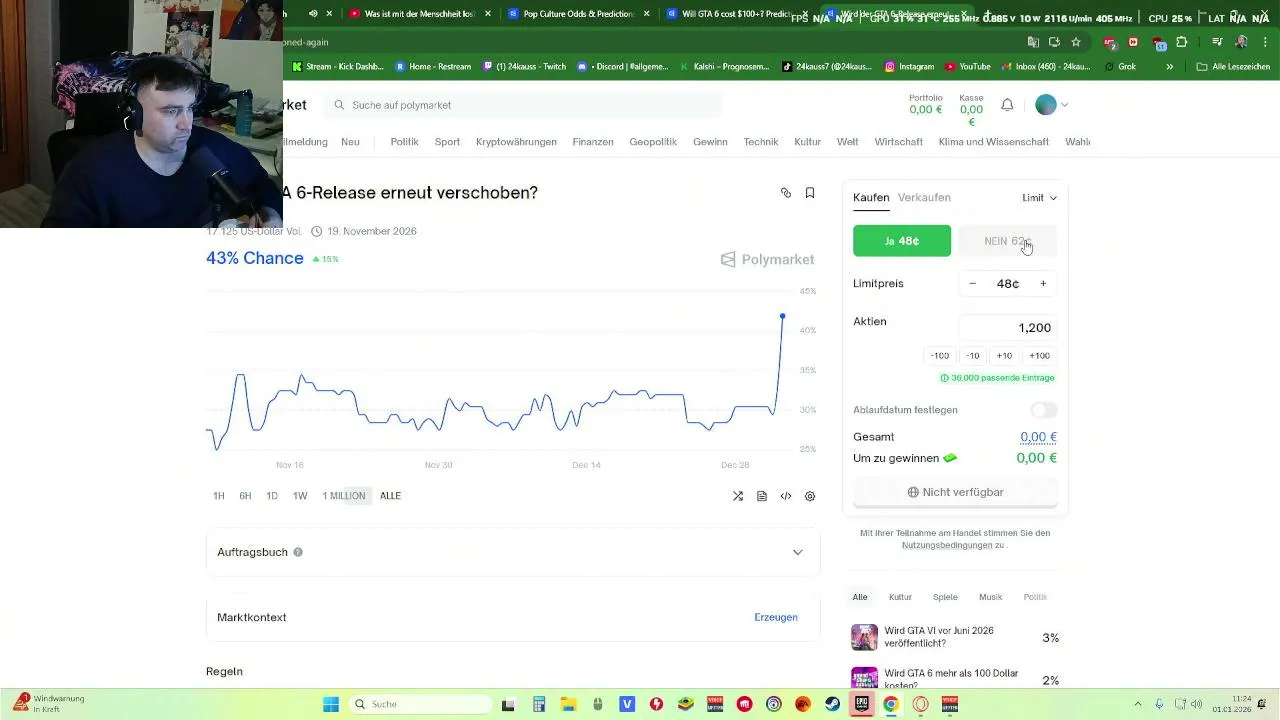Click Erzeugen in Marktkontext
This screenshot has height=720, width=1280.
click(776, 617)
